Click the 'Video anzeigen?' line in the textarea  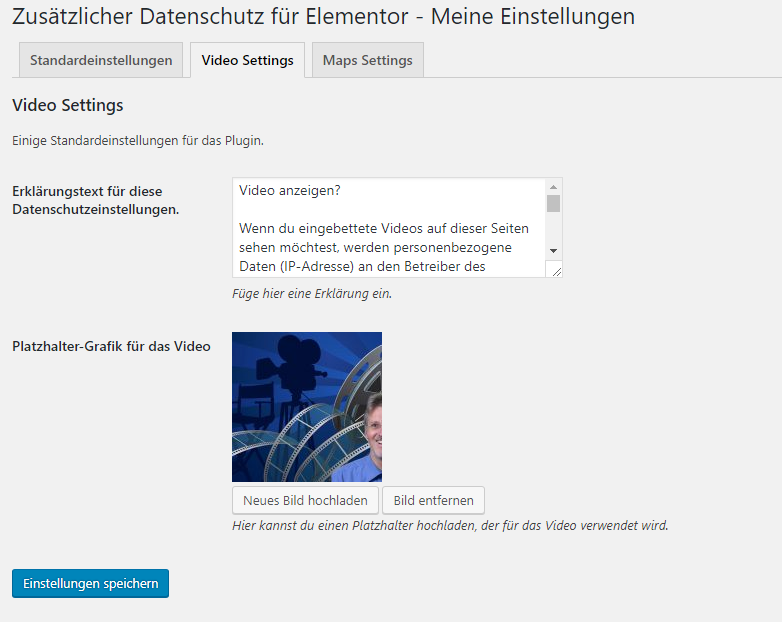click(290, 191)
